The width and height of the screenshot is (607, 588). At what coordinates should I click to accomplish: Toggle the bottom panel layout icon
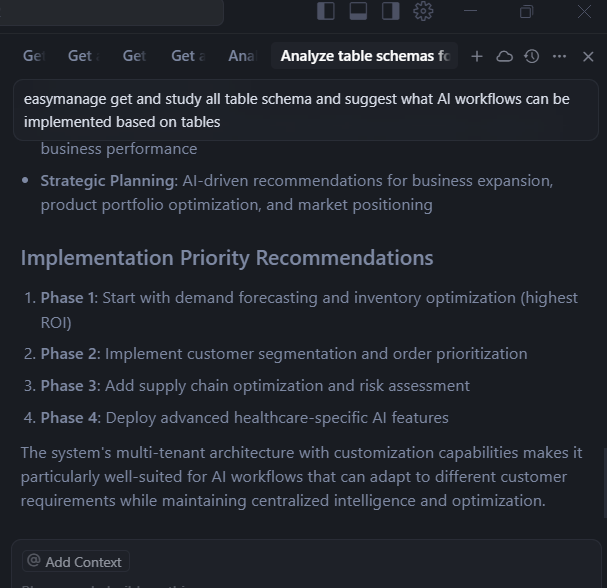[x=358, y=11]
